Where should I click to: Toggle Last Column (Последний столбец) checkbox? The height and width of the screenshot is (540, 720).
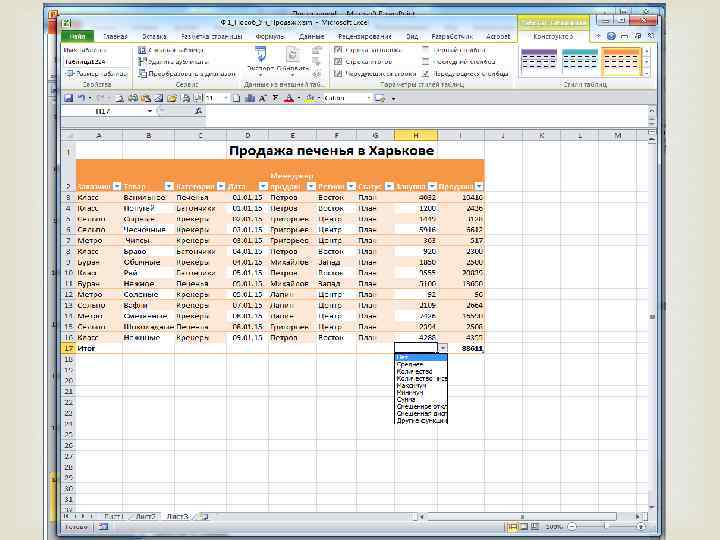tap(426, 62)
